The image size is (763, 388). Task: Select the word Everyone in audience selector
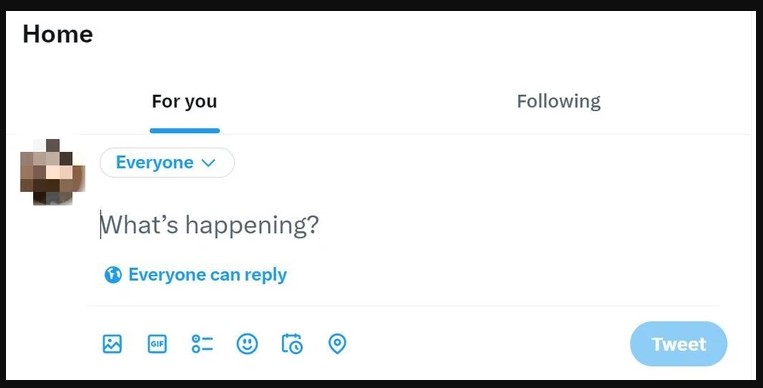click(154, 163)
